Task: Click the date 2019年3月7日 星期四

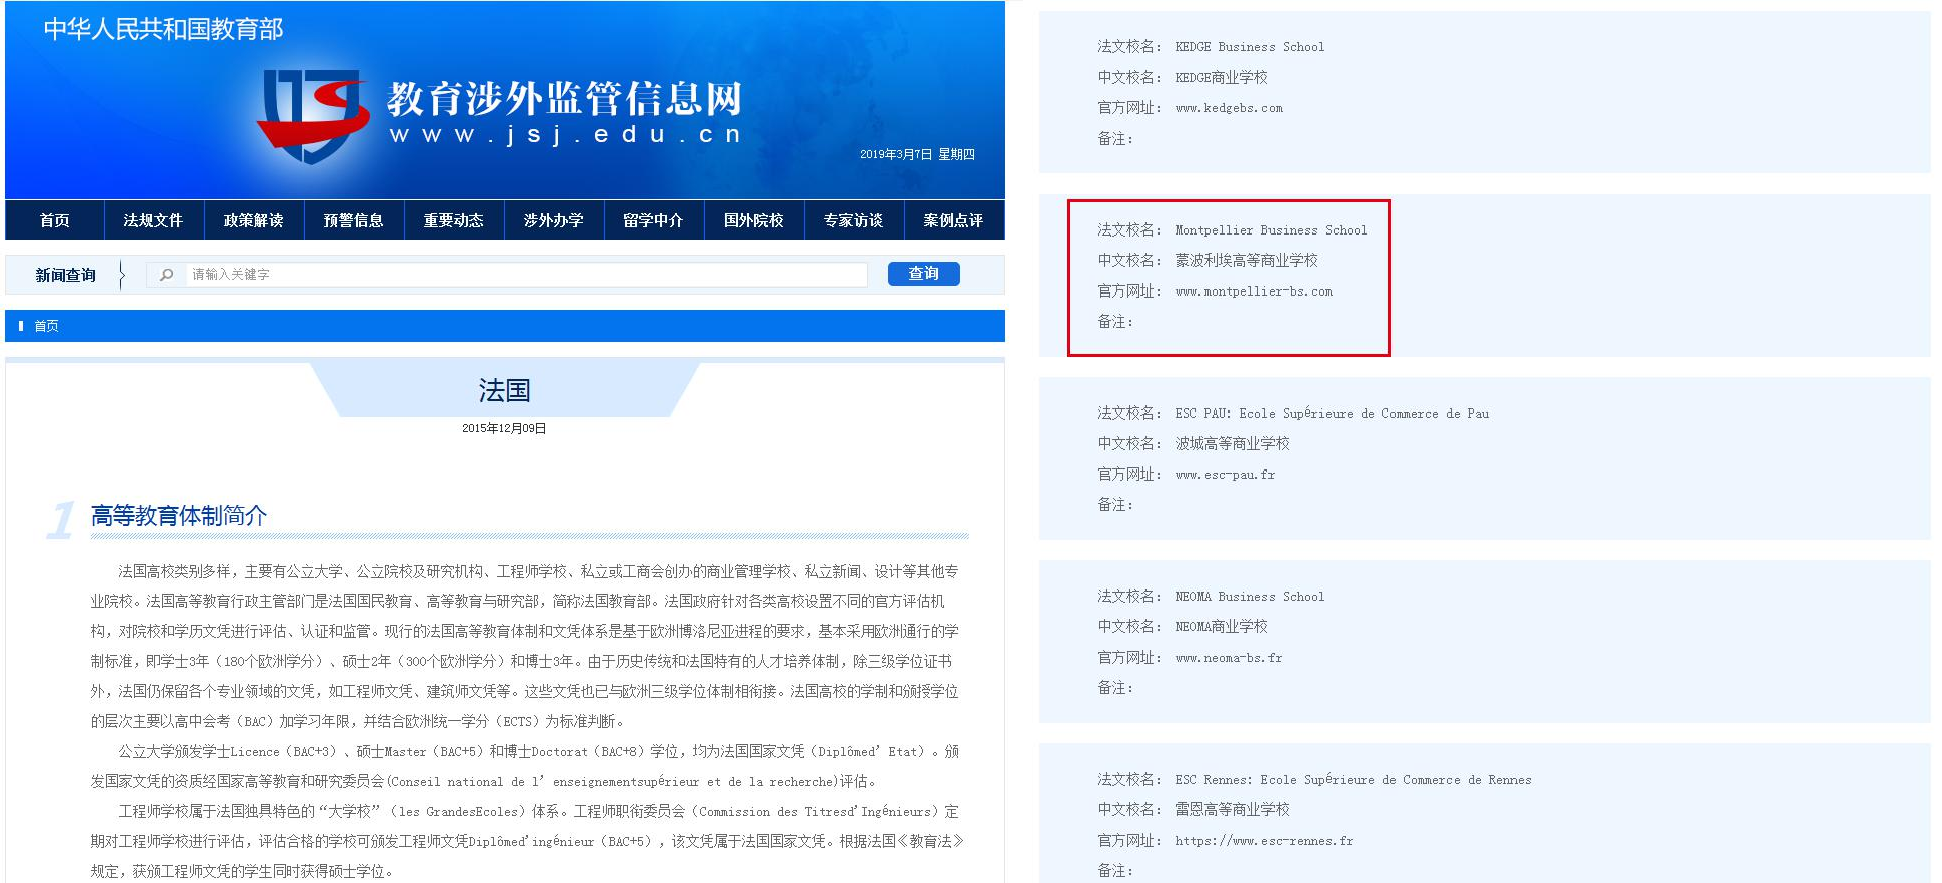Action: (x=917, y=154)
